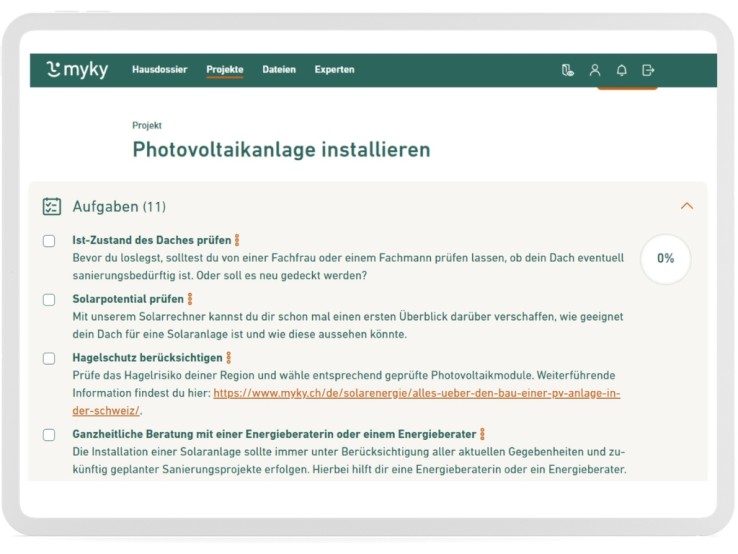Check the Ganzheitliche Beratung task checkbox
The height and width of the screenshot is (554, 738).
pyautogui.click(x=49, y=435)
